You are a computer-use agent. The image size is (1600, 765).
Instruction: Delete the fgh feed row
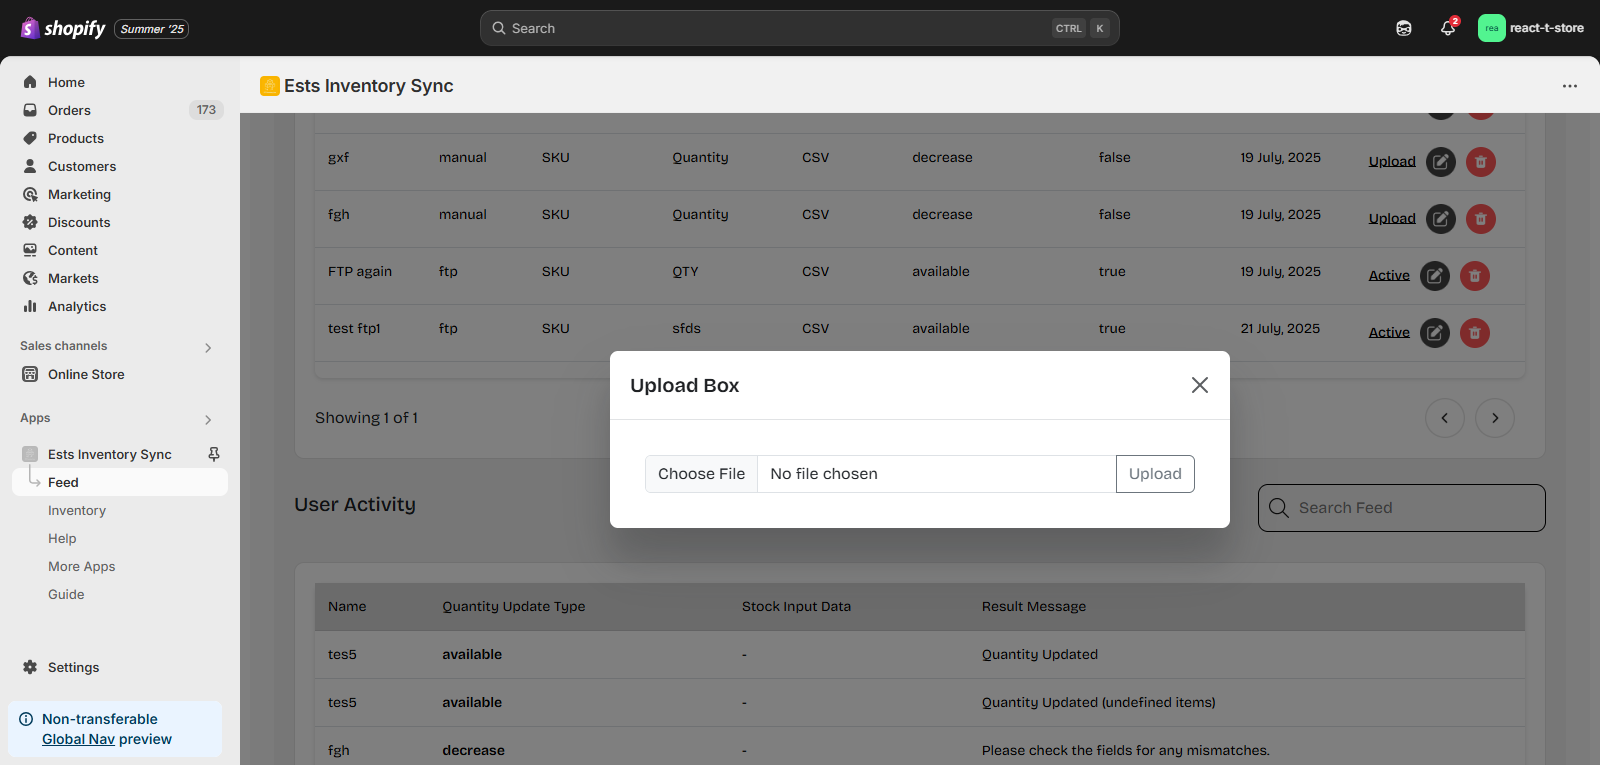click(x=1481, y=218)
